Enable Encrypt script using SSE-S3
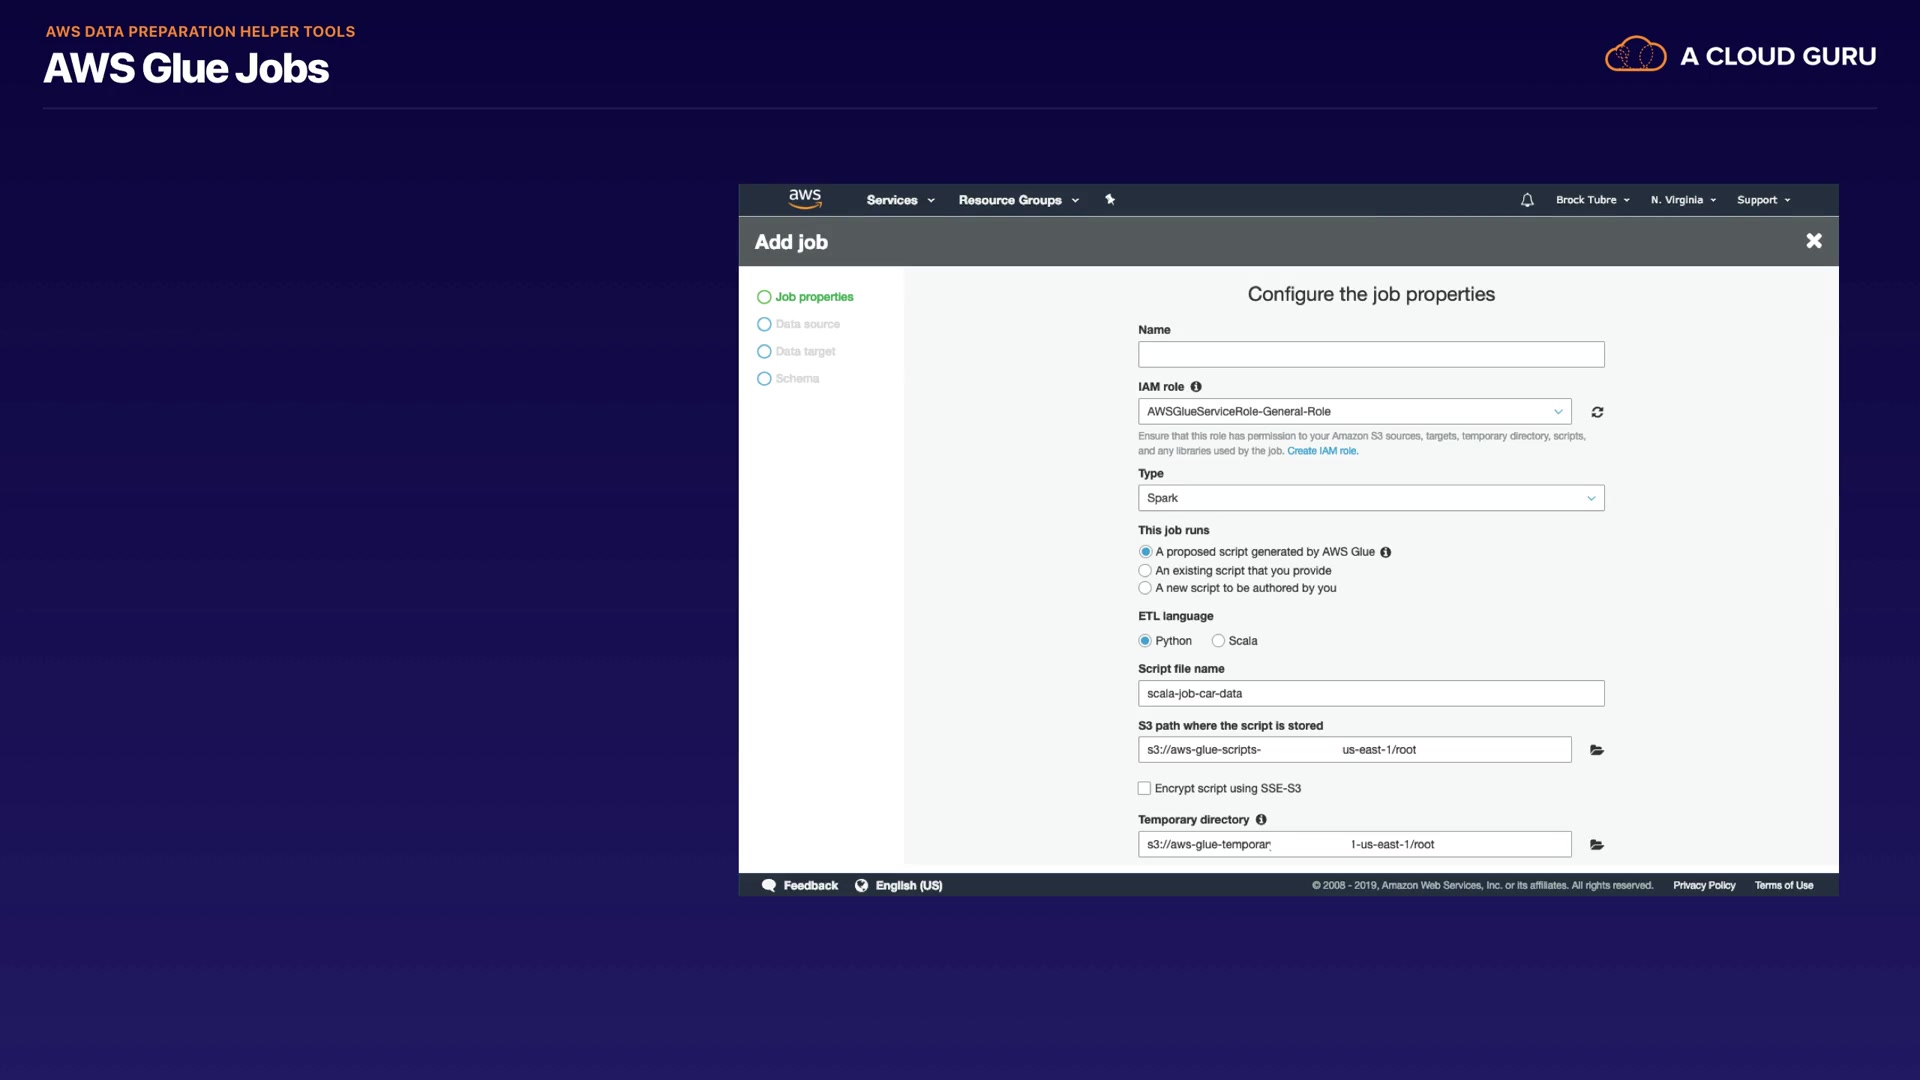The height and width of the screenshot is (1080, 1920). pos(1144,789)
